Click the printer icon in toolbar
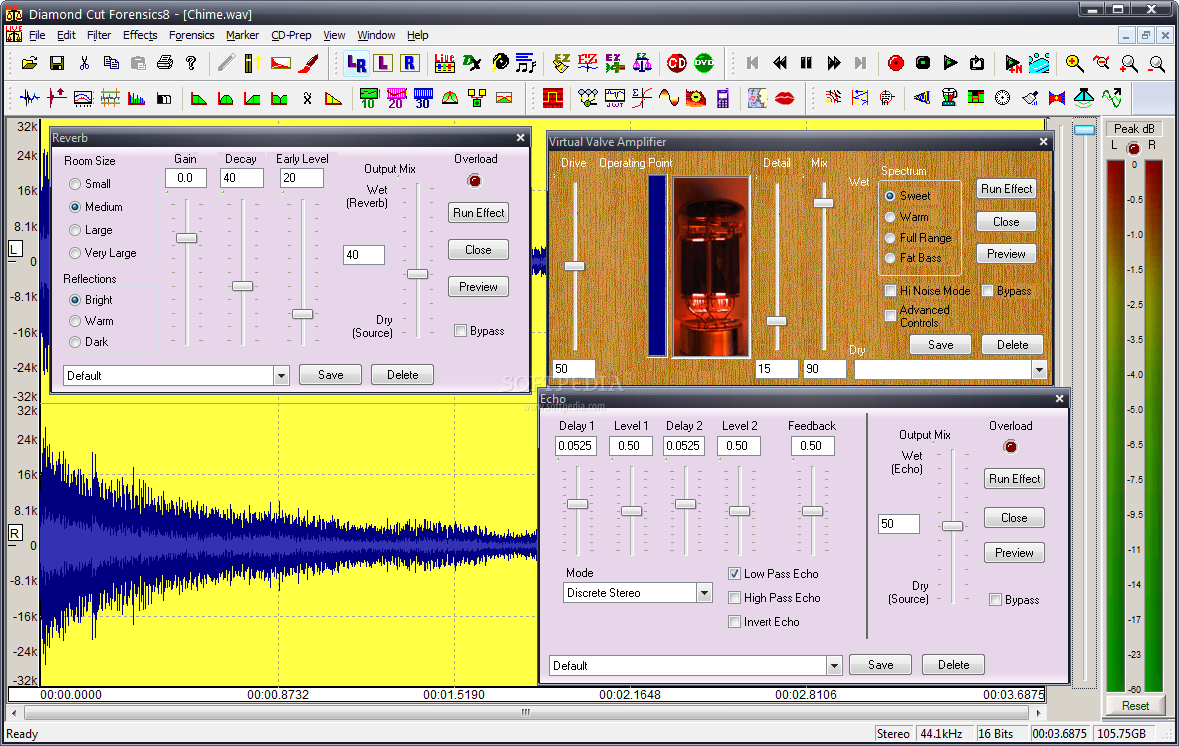This screenshot has height=746, width=1179. [165, 63]
